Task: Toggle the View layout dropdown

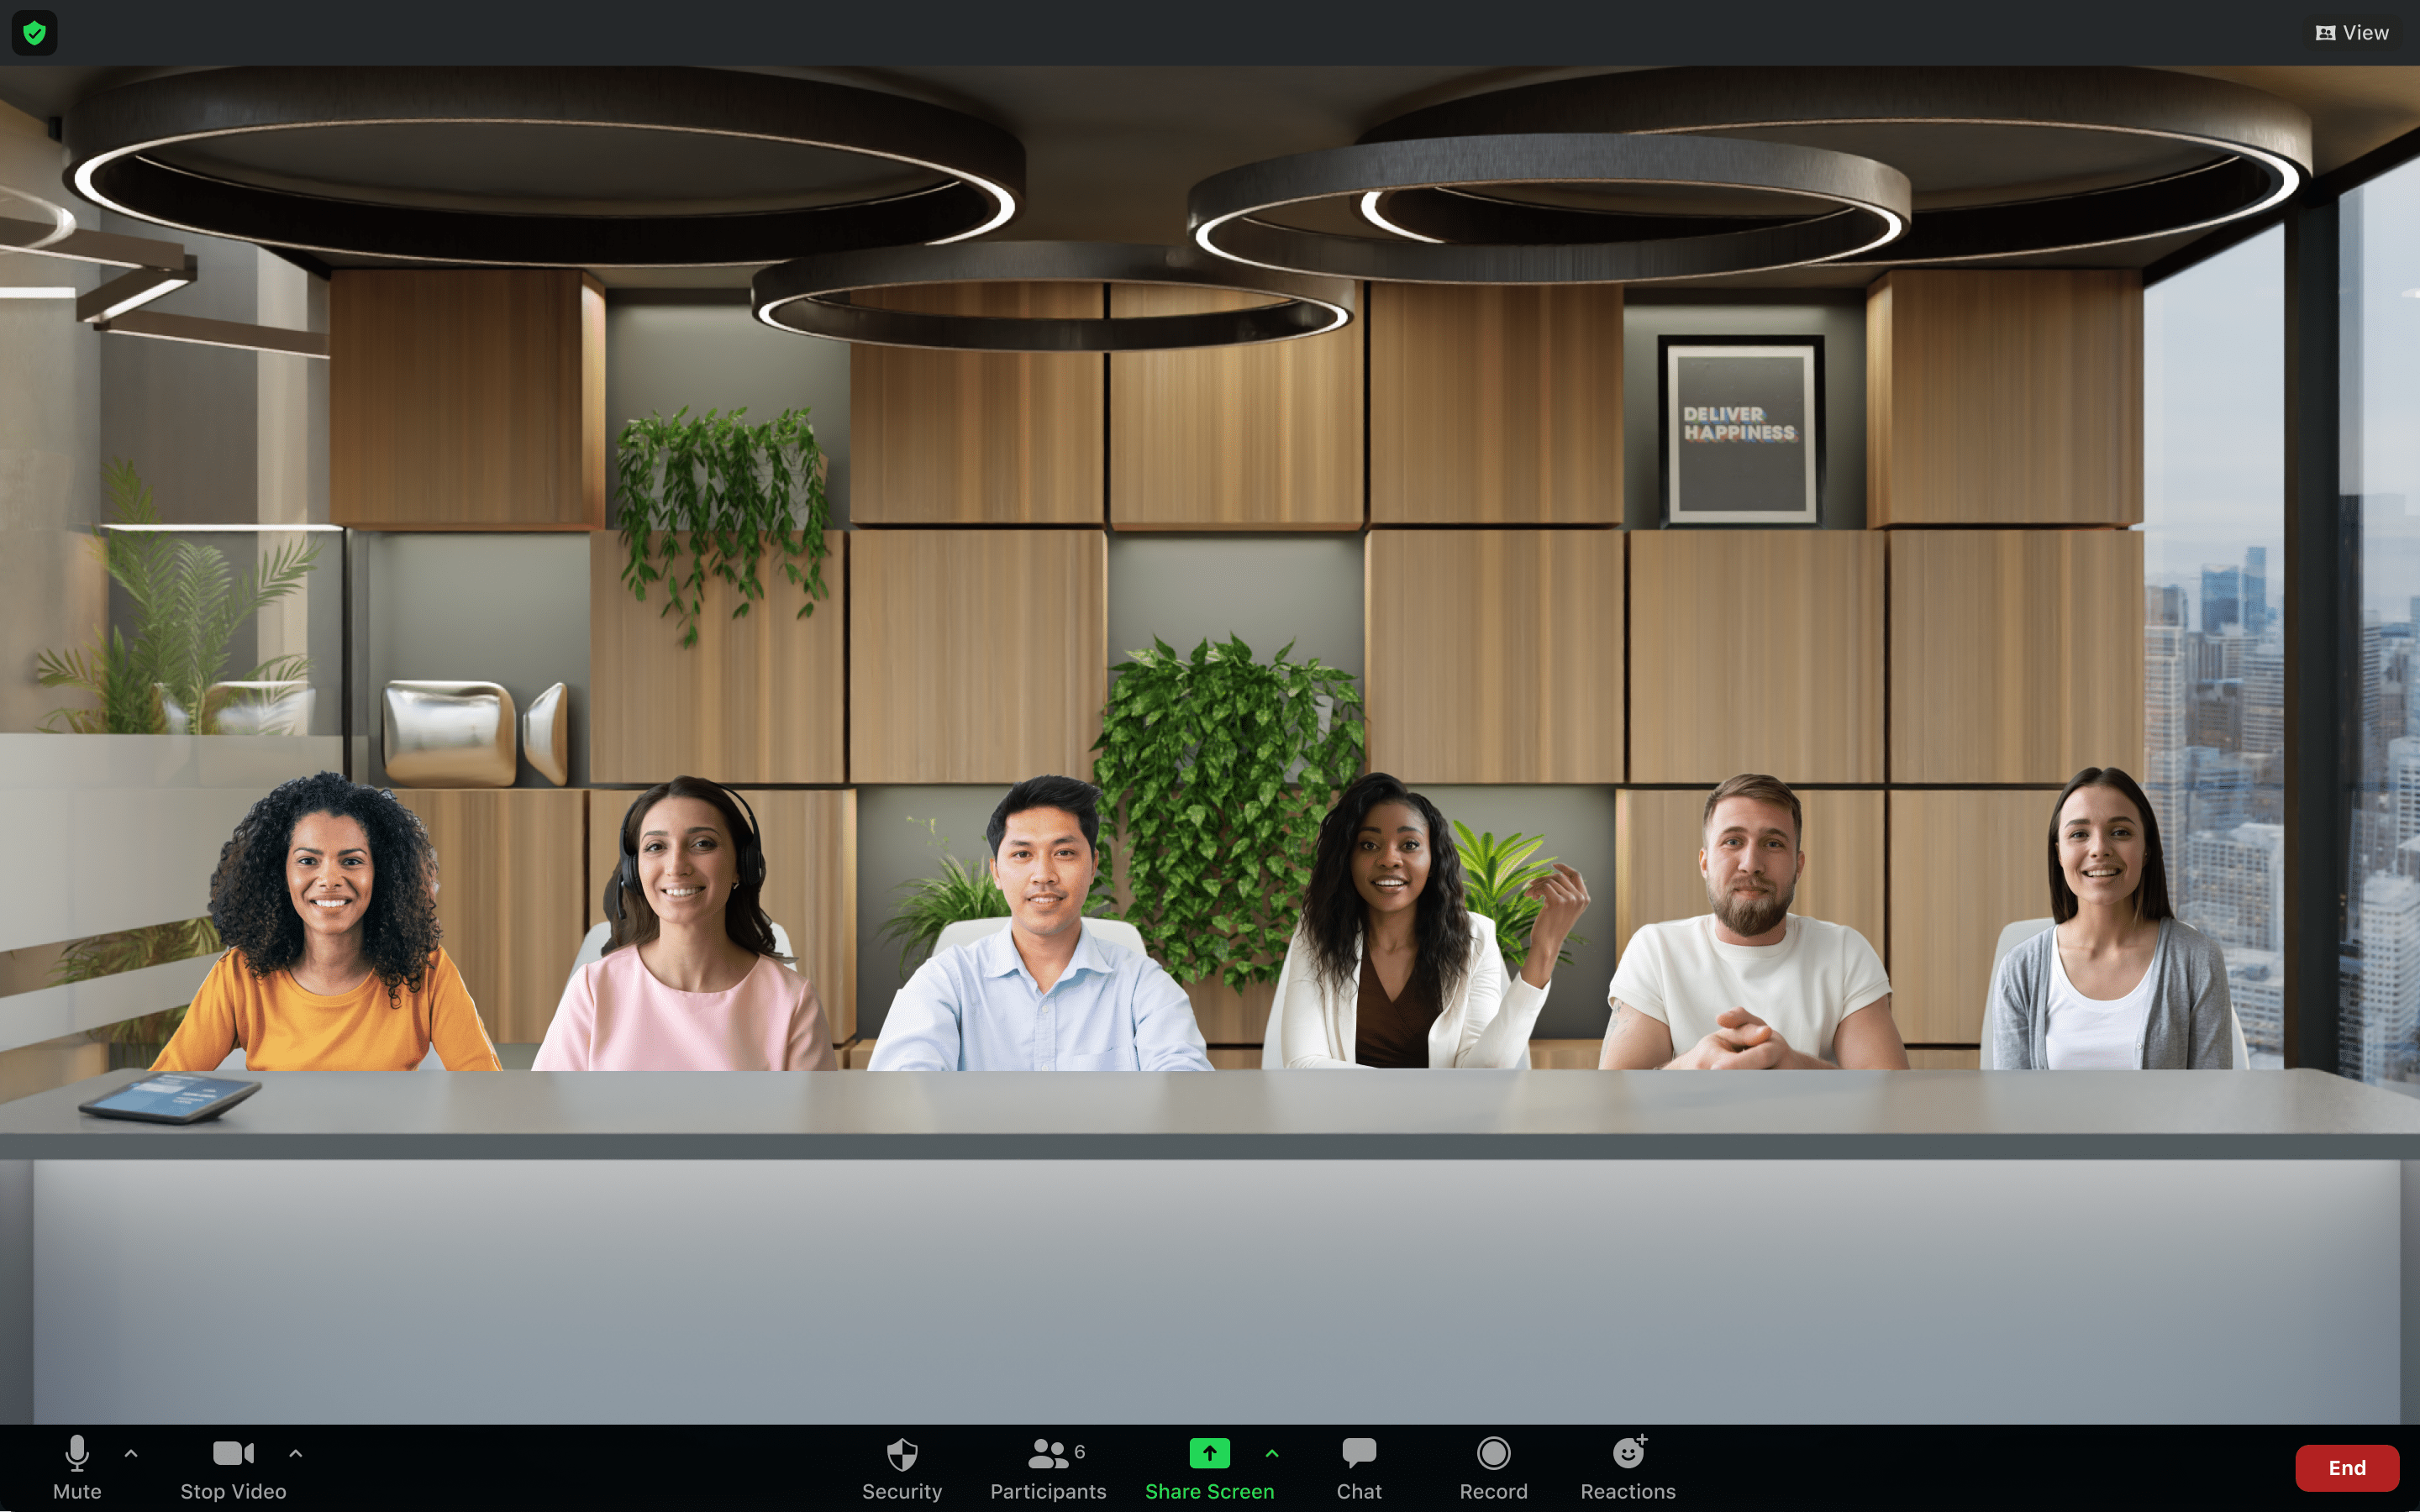Action: tap(2352, 31)
